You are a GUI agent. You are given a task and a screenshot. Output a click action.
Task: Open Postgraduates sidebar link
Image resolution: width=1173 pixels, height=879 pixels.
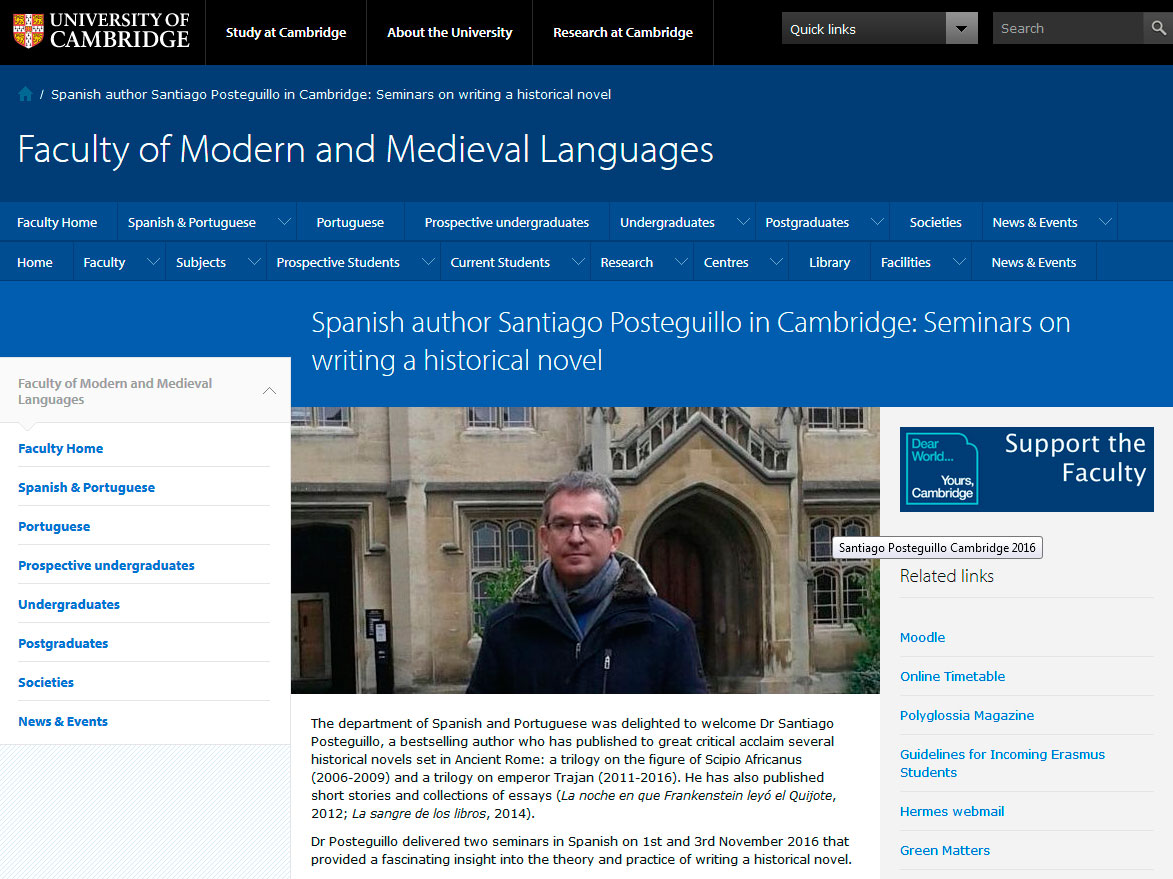pos(63,643)
